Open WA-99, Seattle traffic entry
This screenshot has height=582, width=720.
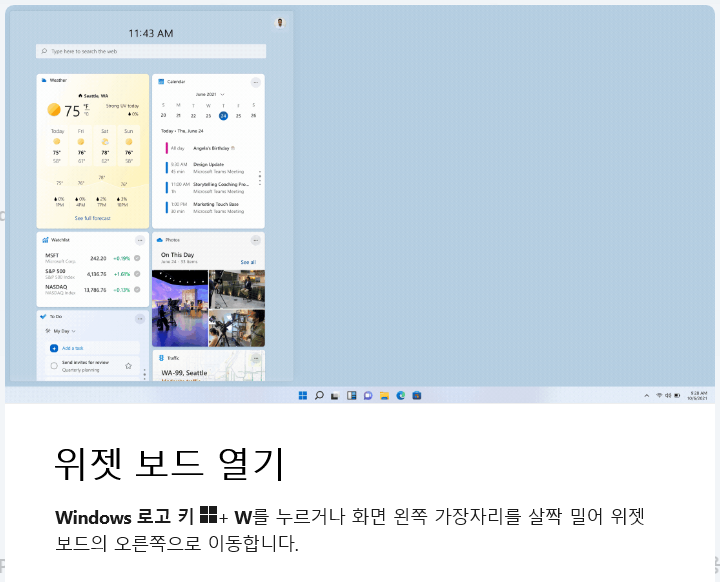(184, 373)
